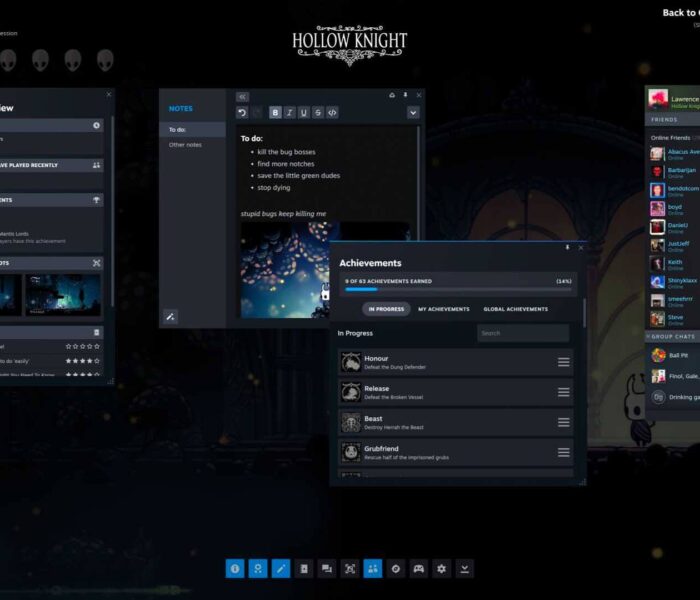Screen dimensions: 700x600
Task: Pin the Notes window
Action: (x=405, y=95)
